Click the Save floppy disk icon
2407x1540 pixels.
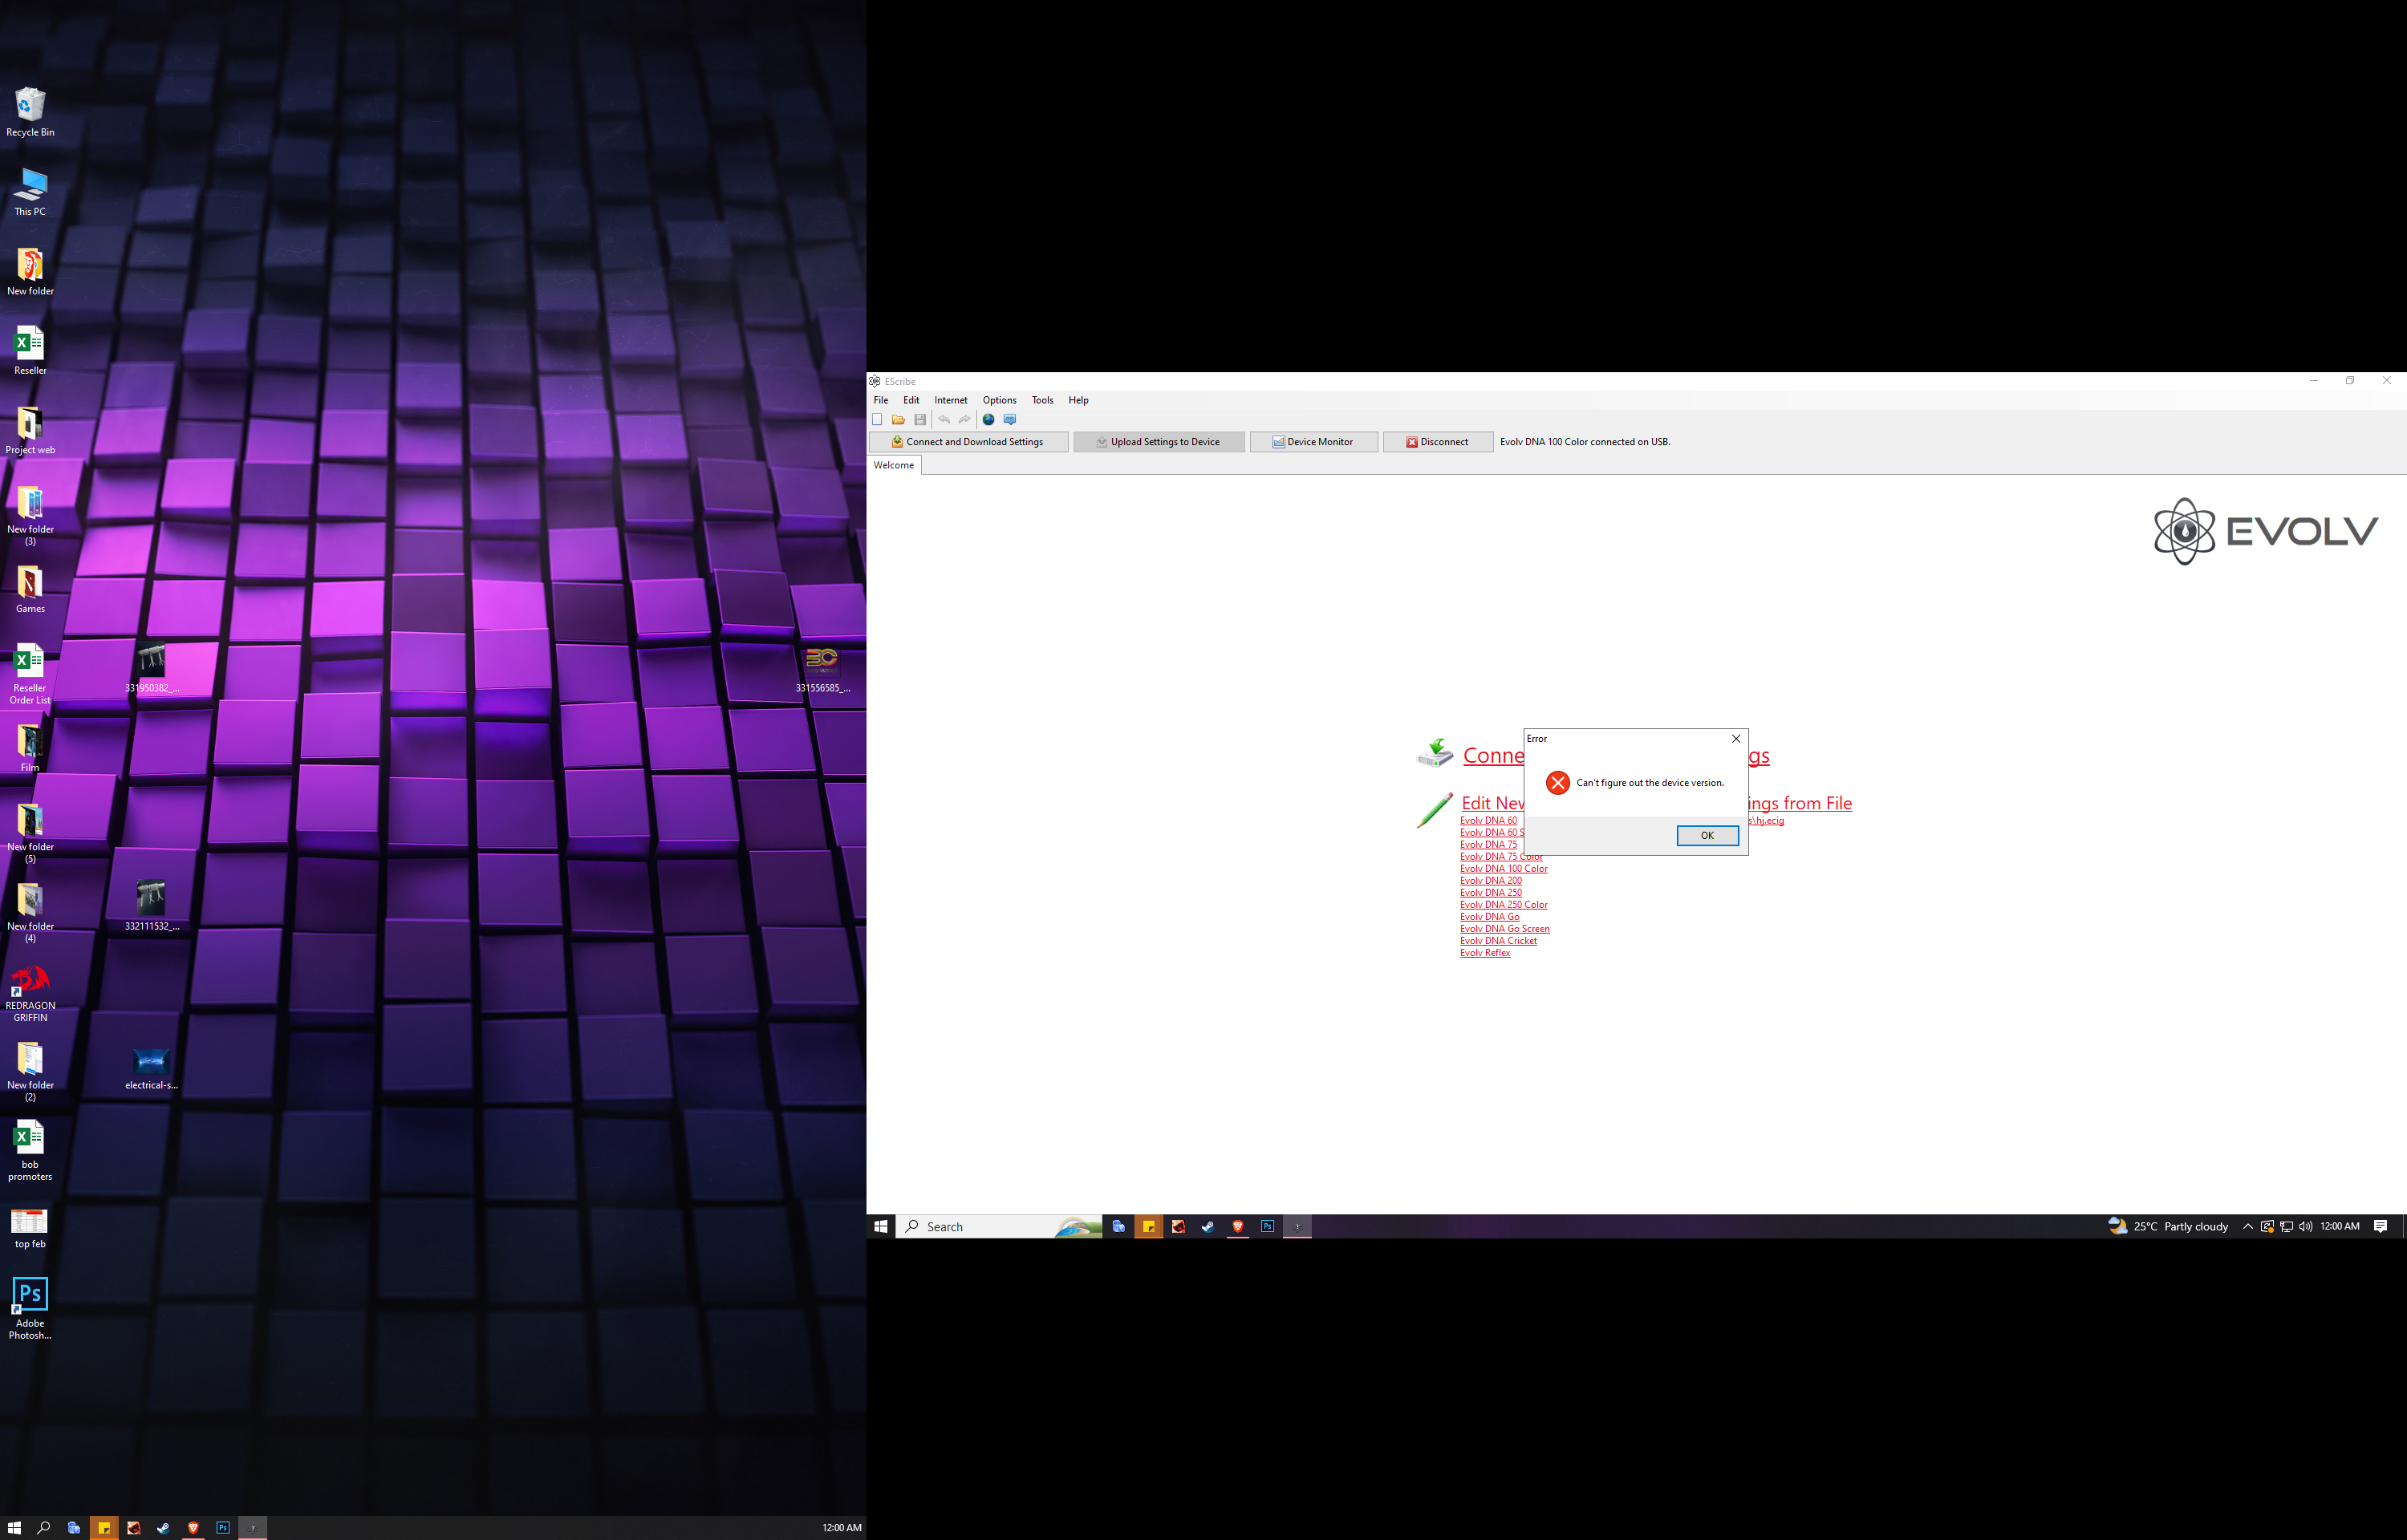click(920, 420)
